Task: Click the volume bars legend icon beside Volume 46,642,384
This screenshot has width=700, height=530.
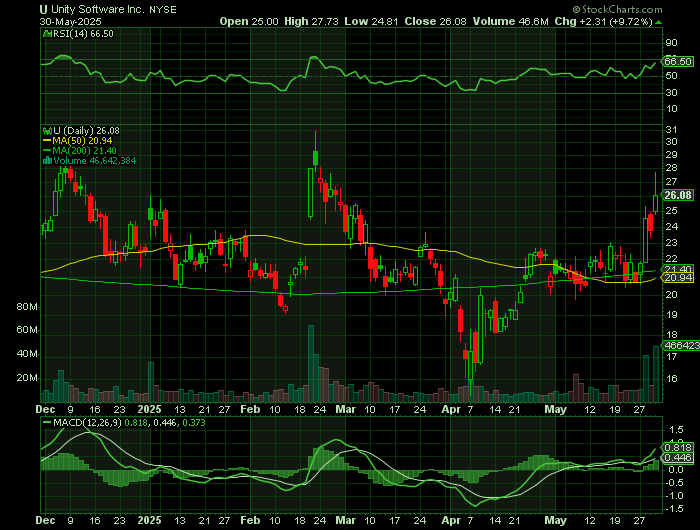Action: (47, 161)
